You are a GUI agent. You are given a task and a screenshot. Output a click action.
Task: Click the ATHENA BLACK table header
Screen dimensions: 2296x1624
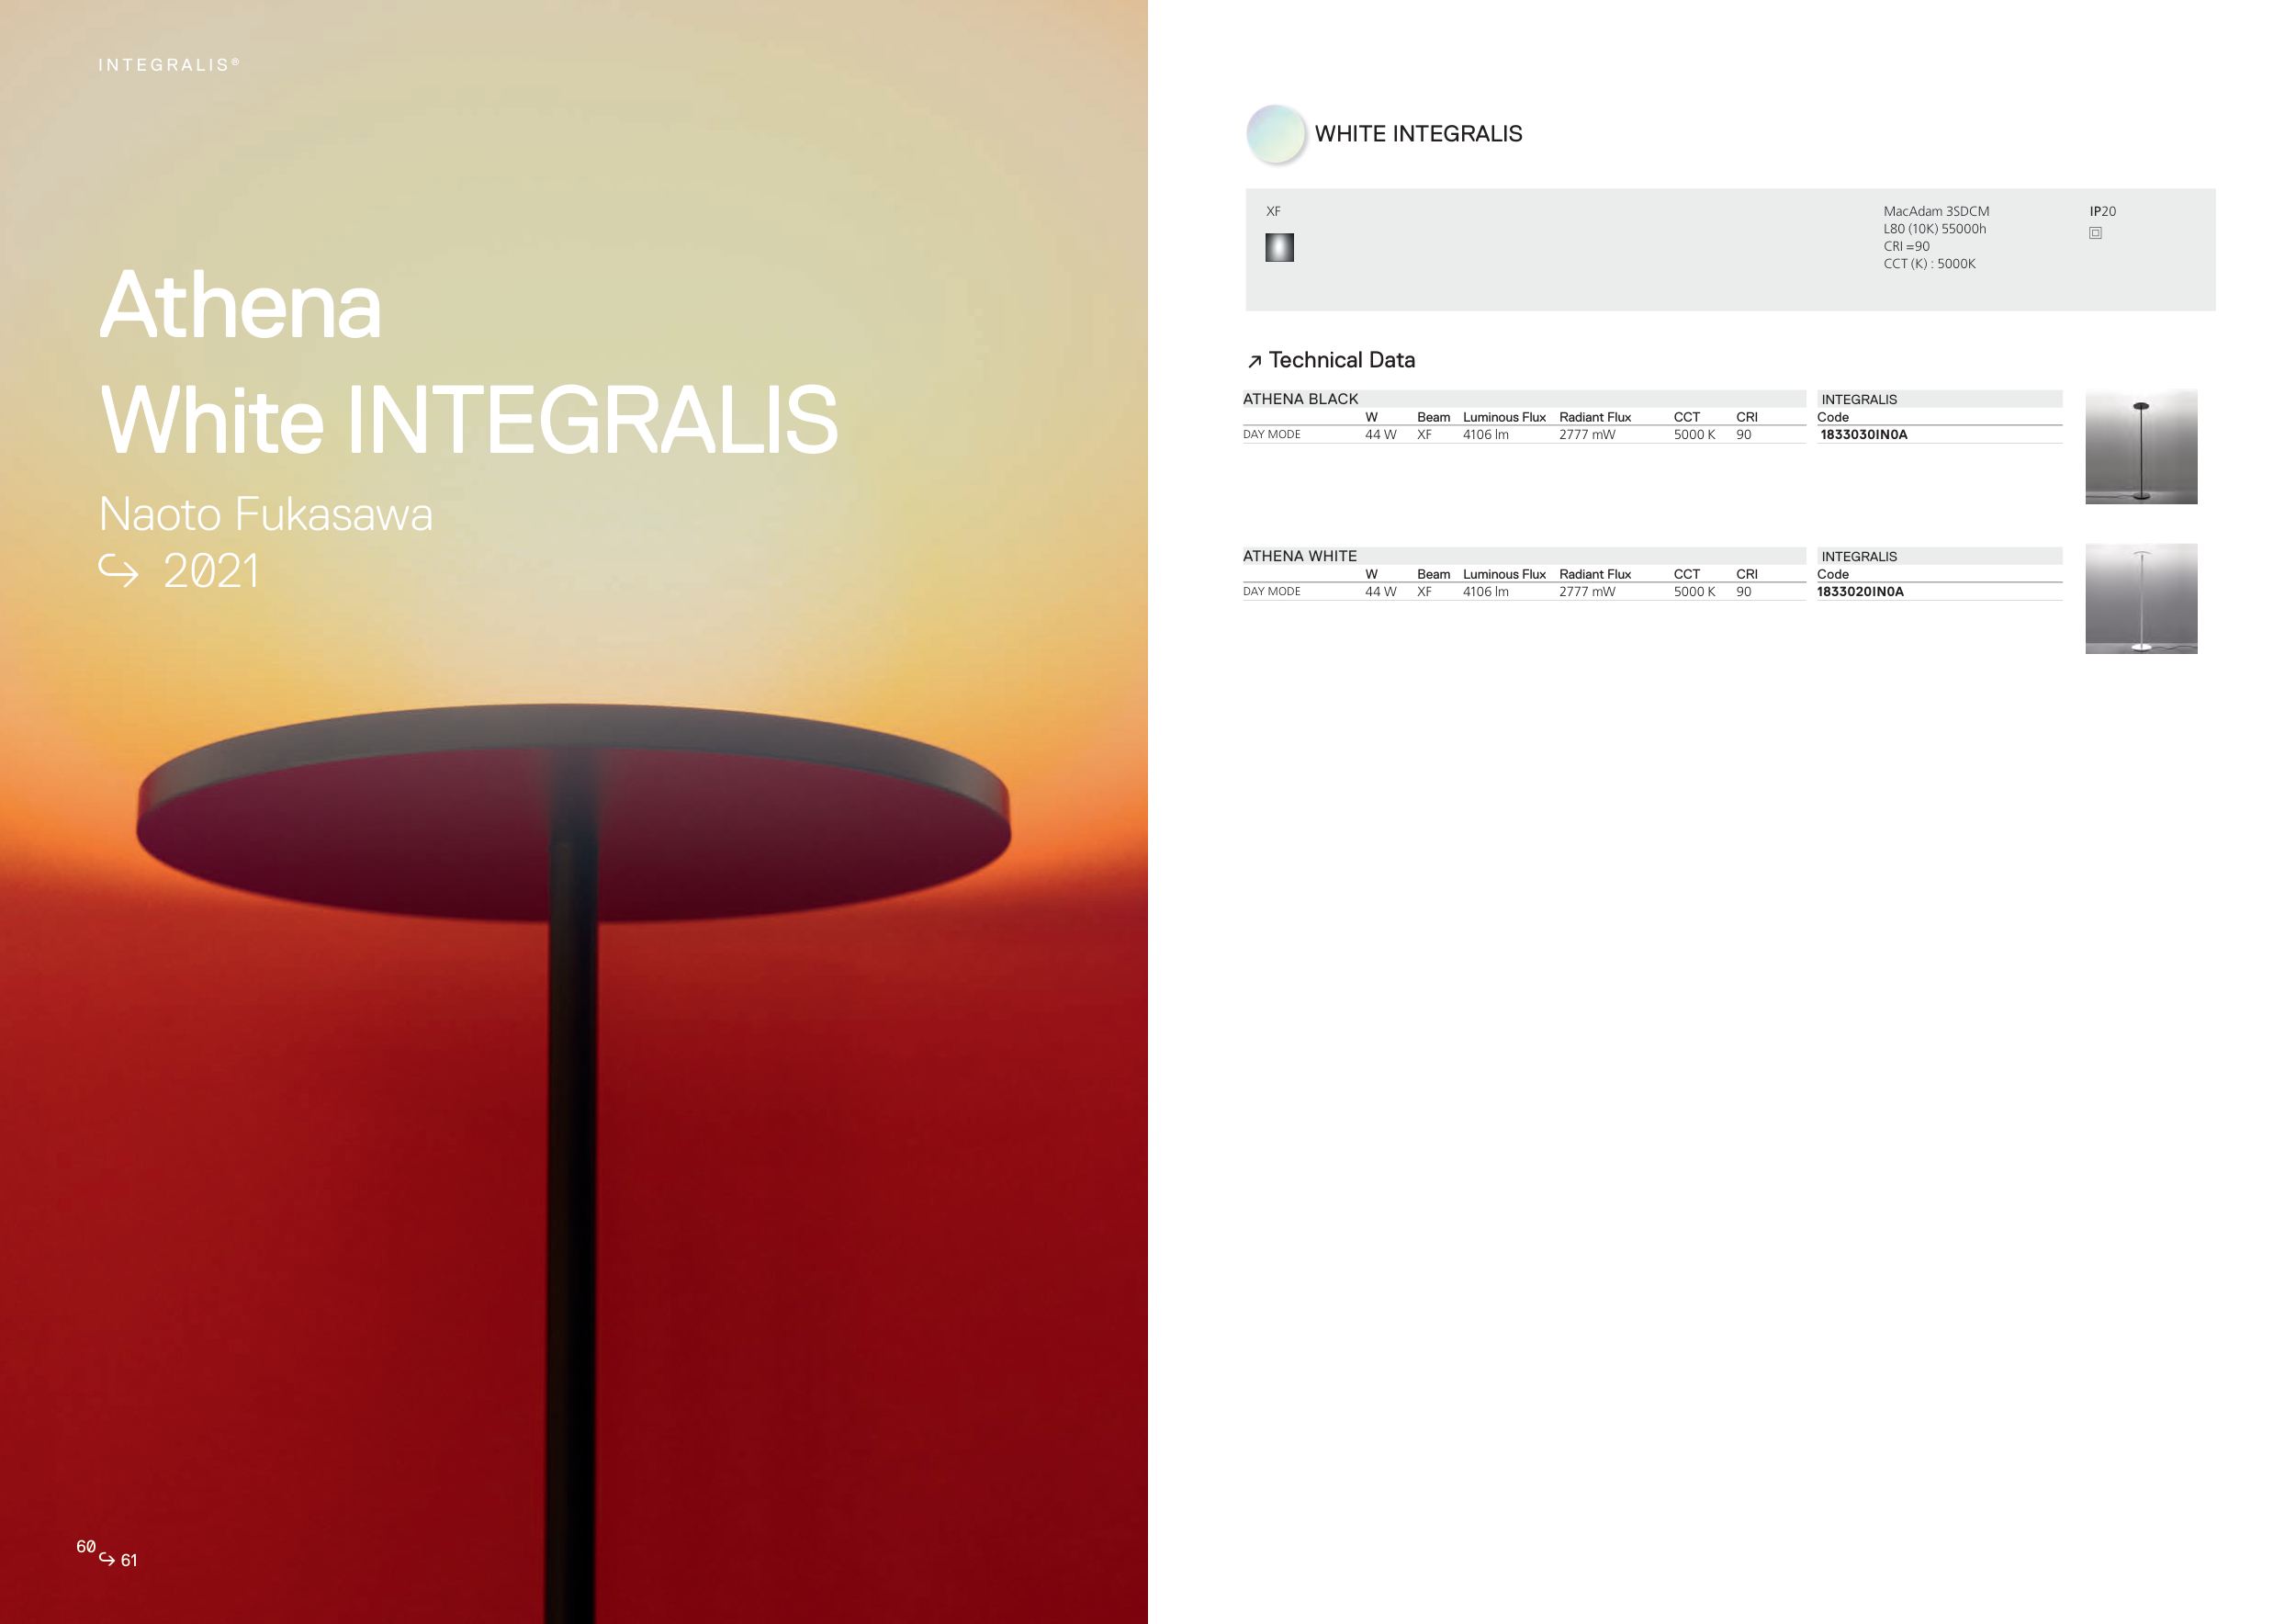(x=1300, y=399)
